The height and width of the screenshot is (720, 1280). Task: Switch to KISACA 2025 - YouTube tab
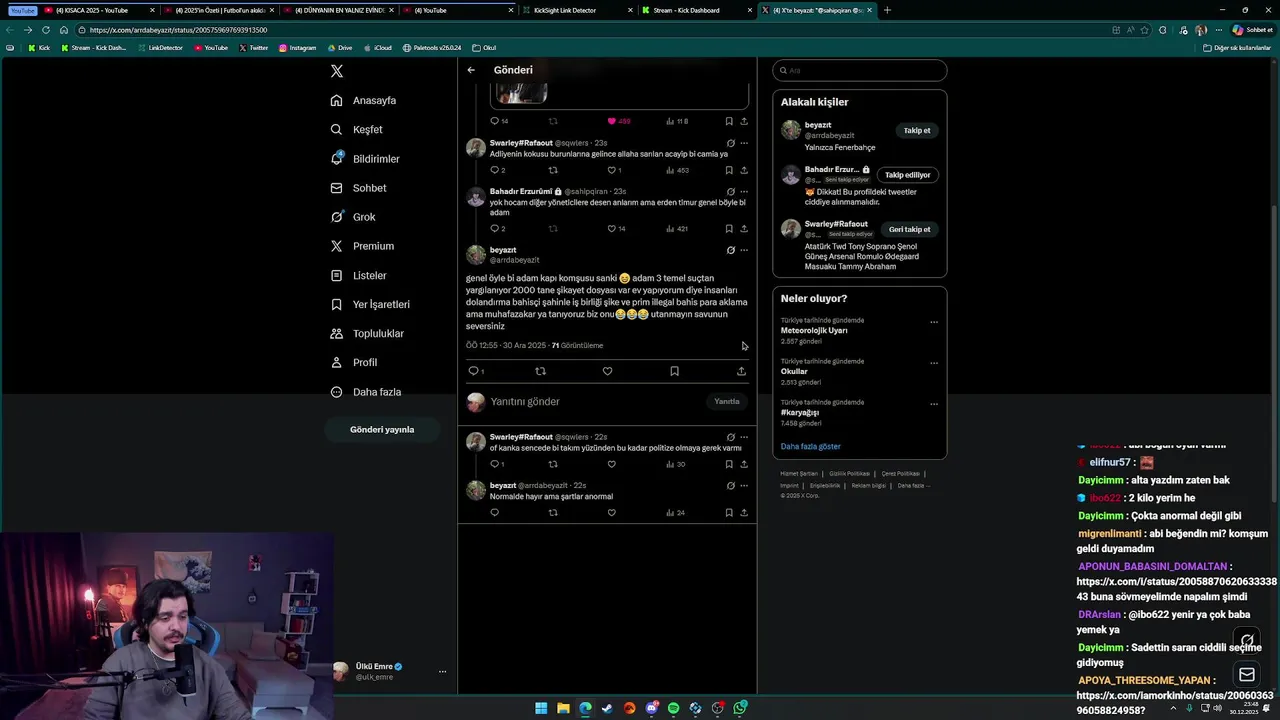100,10
